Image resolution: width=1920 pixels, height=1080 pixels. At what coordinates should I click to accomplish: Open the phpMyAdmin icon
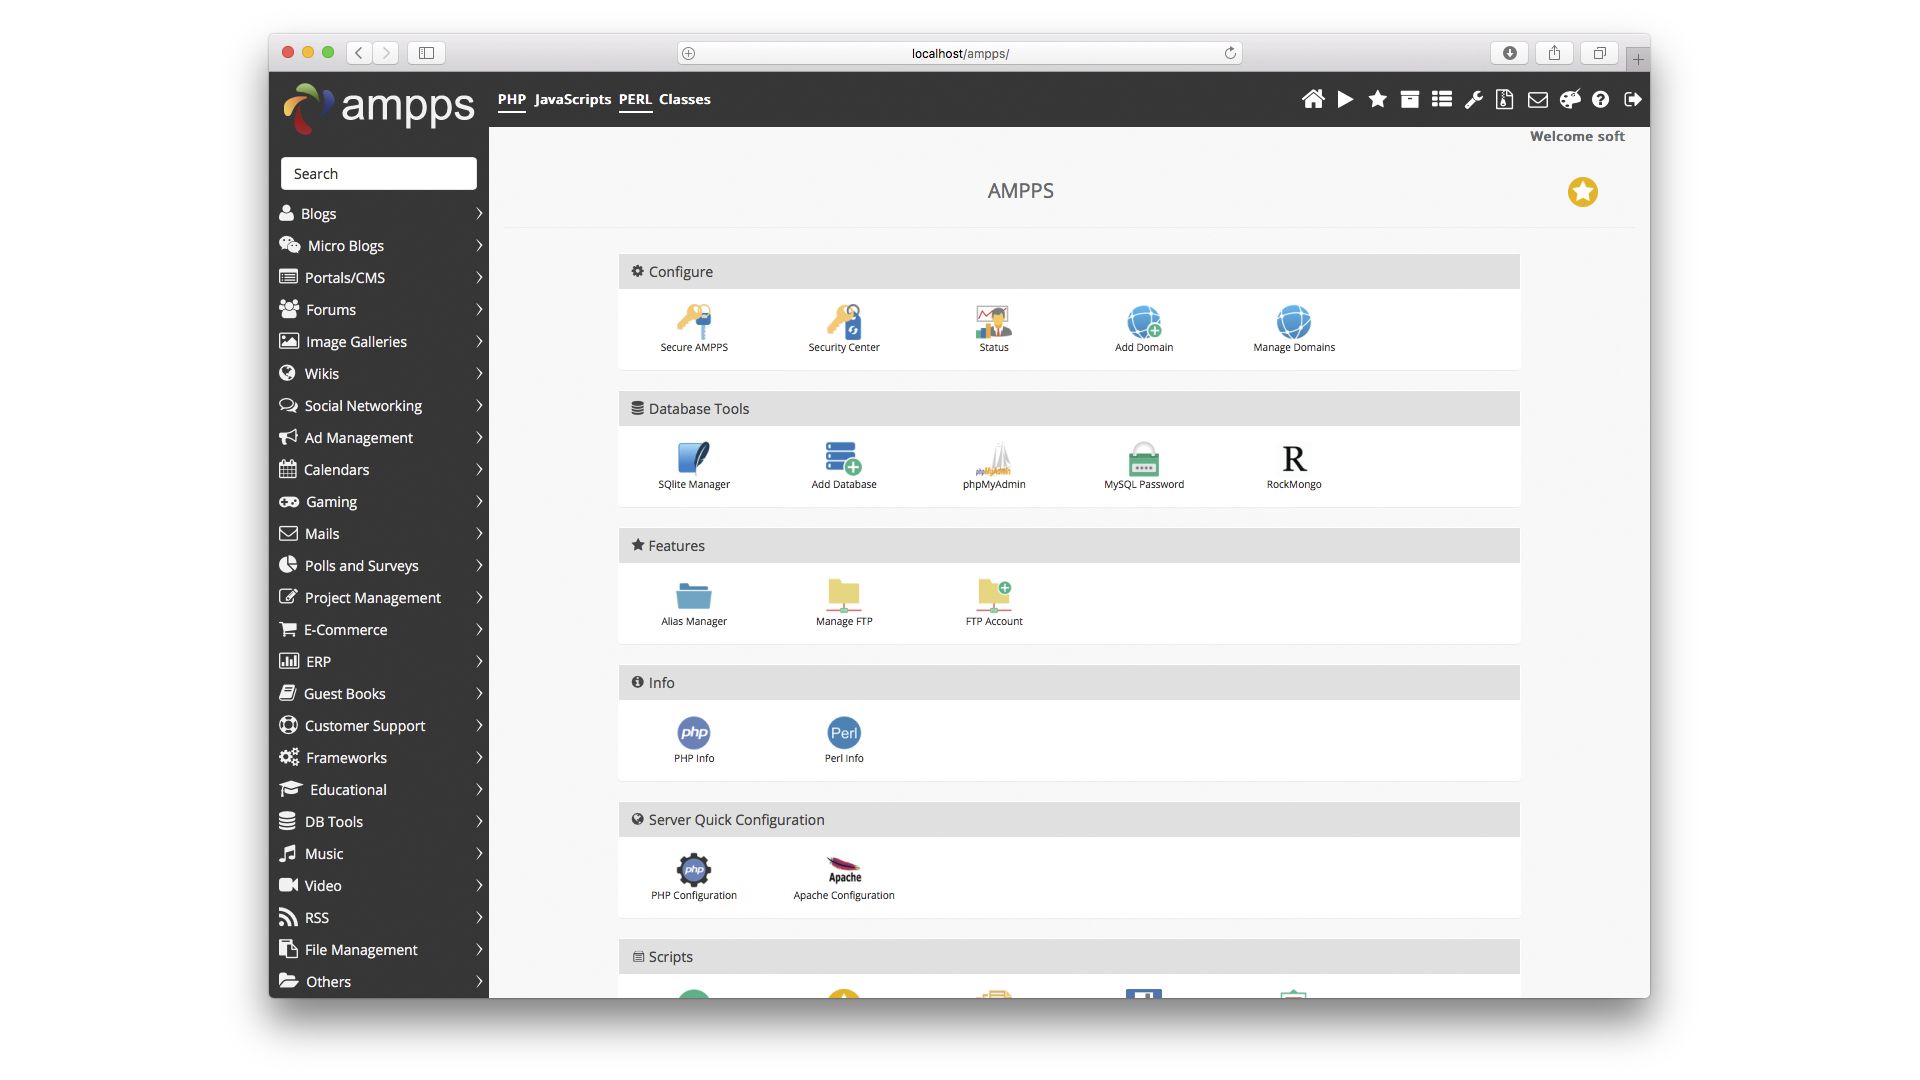993,459
